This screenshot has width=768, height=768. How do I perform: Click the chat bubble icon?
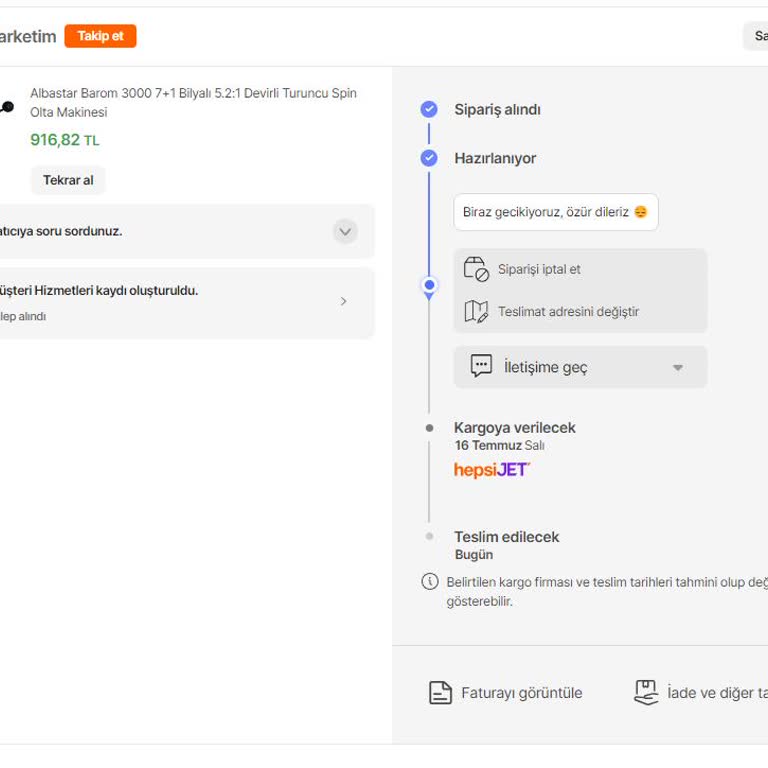[x=481, y=366]
